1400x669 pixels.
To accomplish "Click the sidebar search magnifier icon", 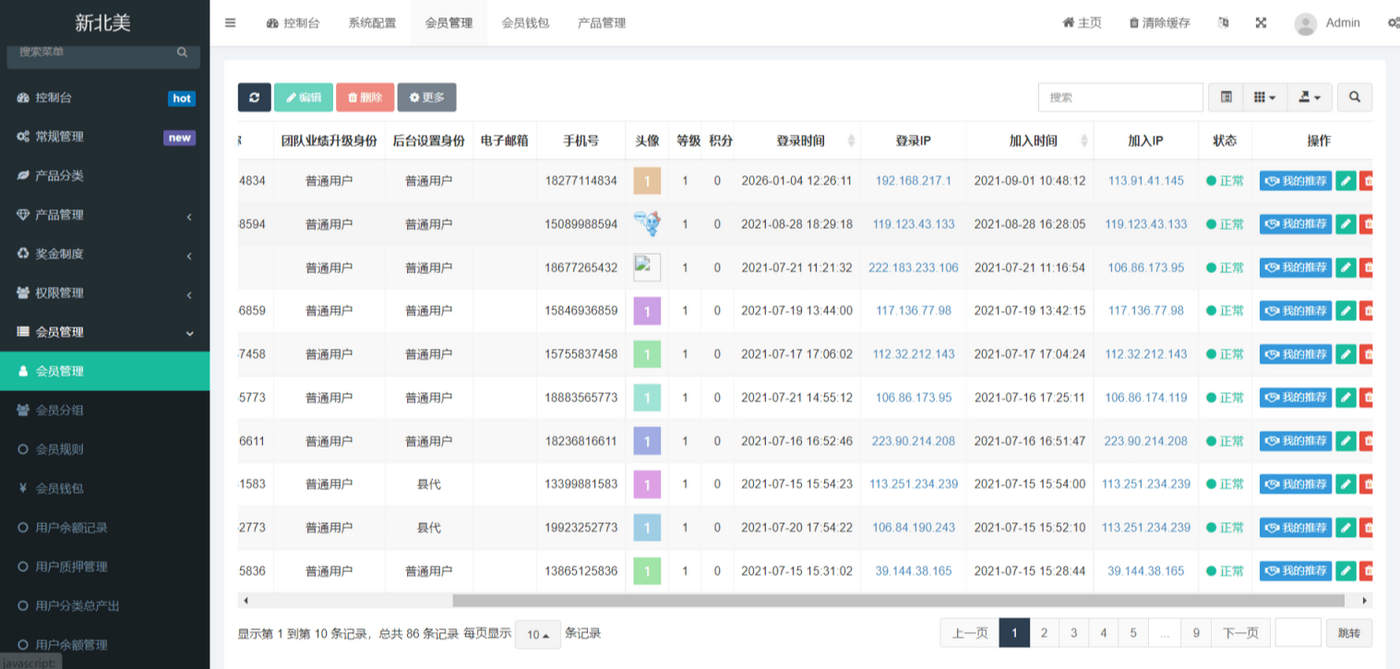I will click(x=182, y=52).
